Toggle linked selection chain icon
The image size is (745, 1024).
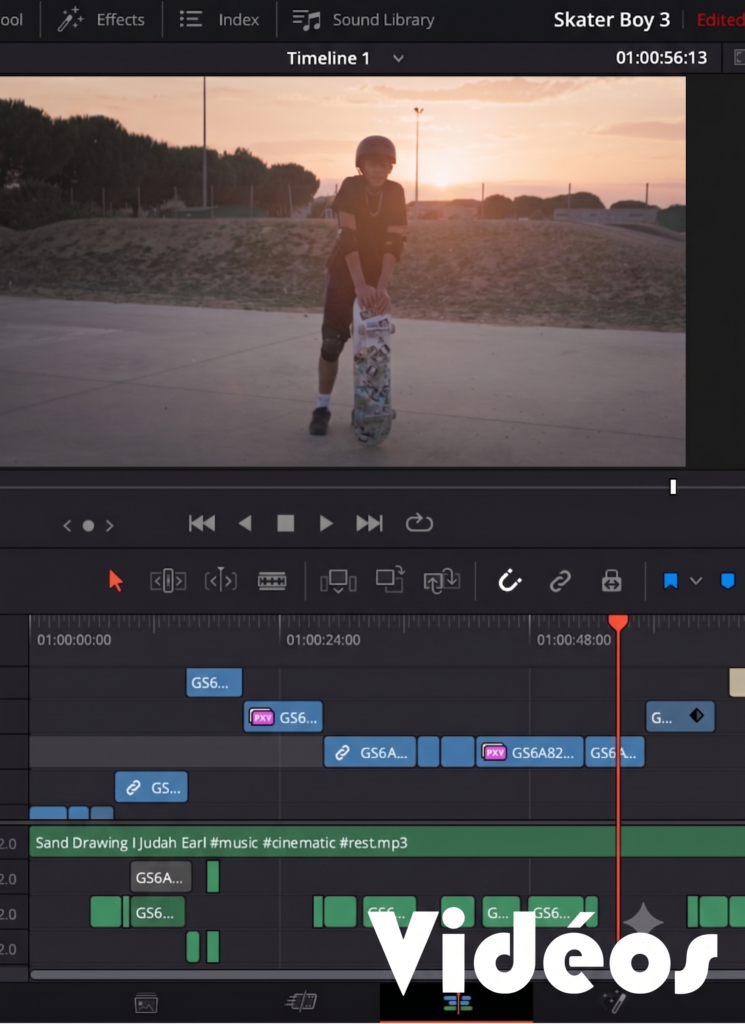(x=560, y=581)
